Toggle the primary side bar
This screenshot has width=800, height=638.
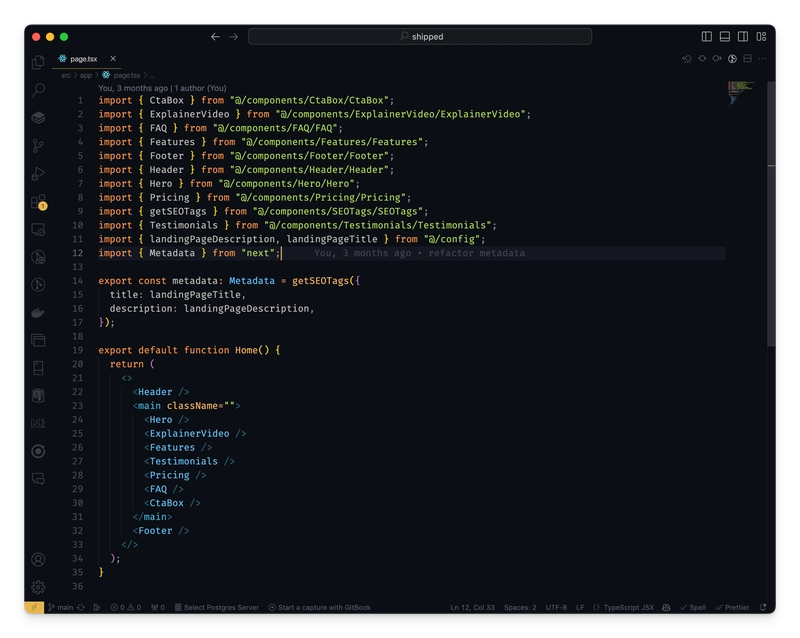(707, 37)
